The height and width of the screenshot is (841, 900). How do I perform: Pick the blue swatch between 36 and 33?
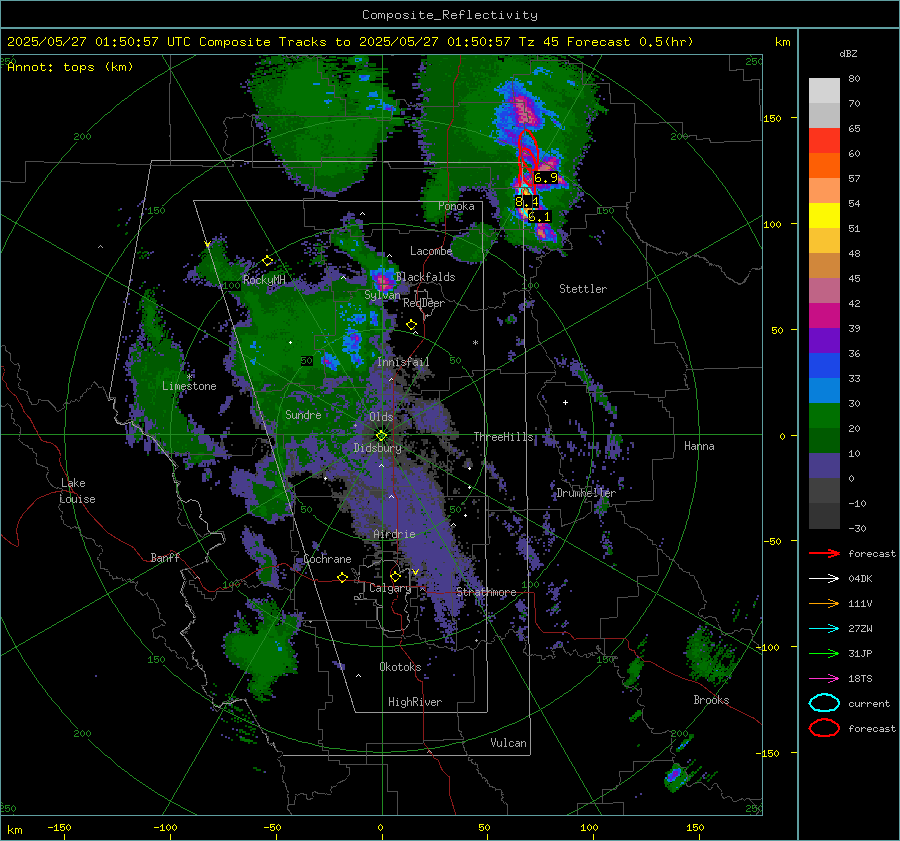(824, 365)
